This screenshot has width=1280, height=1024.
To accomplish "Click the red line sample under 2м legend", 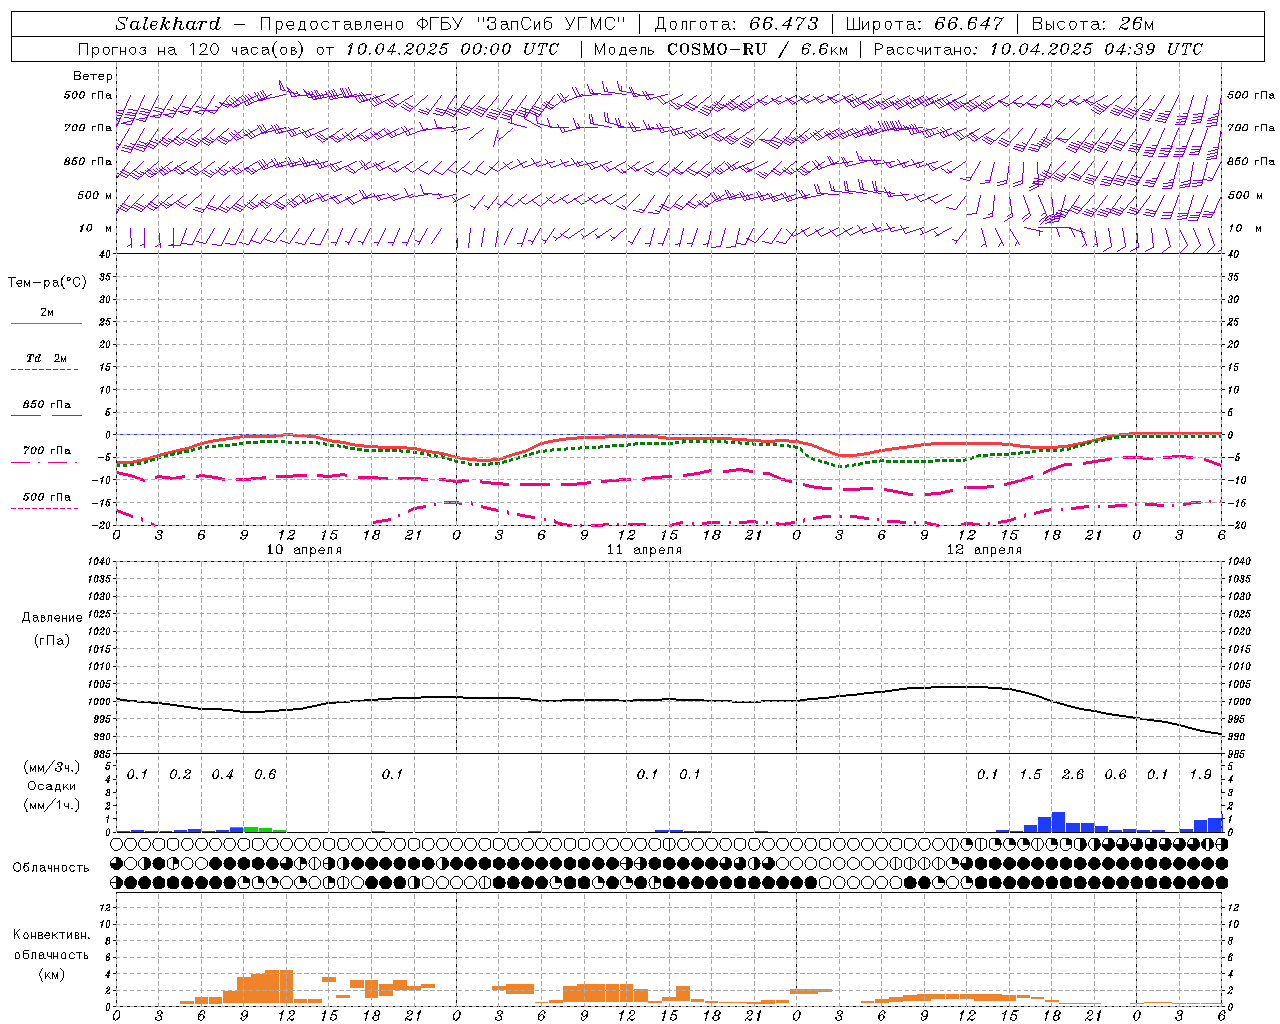I will coord(46,323).
